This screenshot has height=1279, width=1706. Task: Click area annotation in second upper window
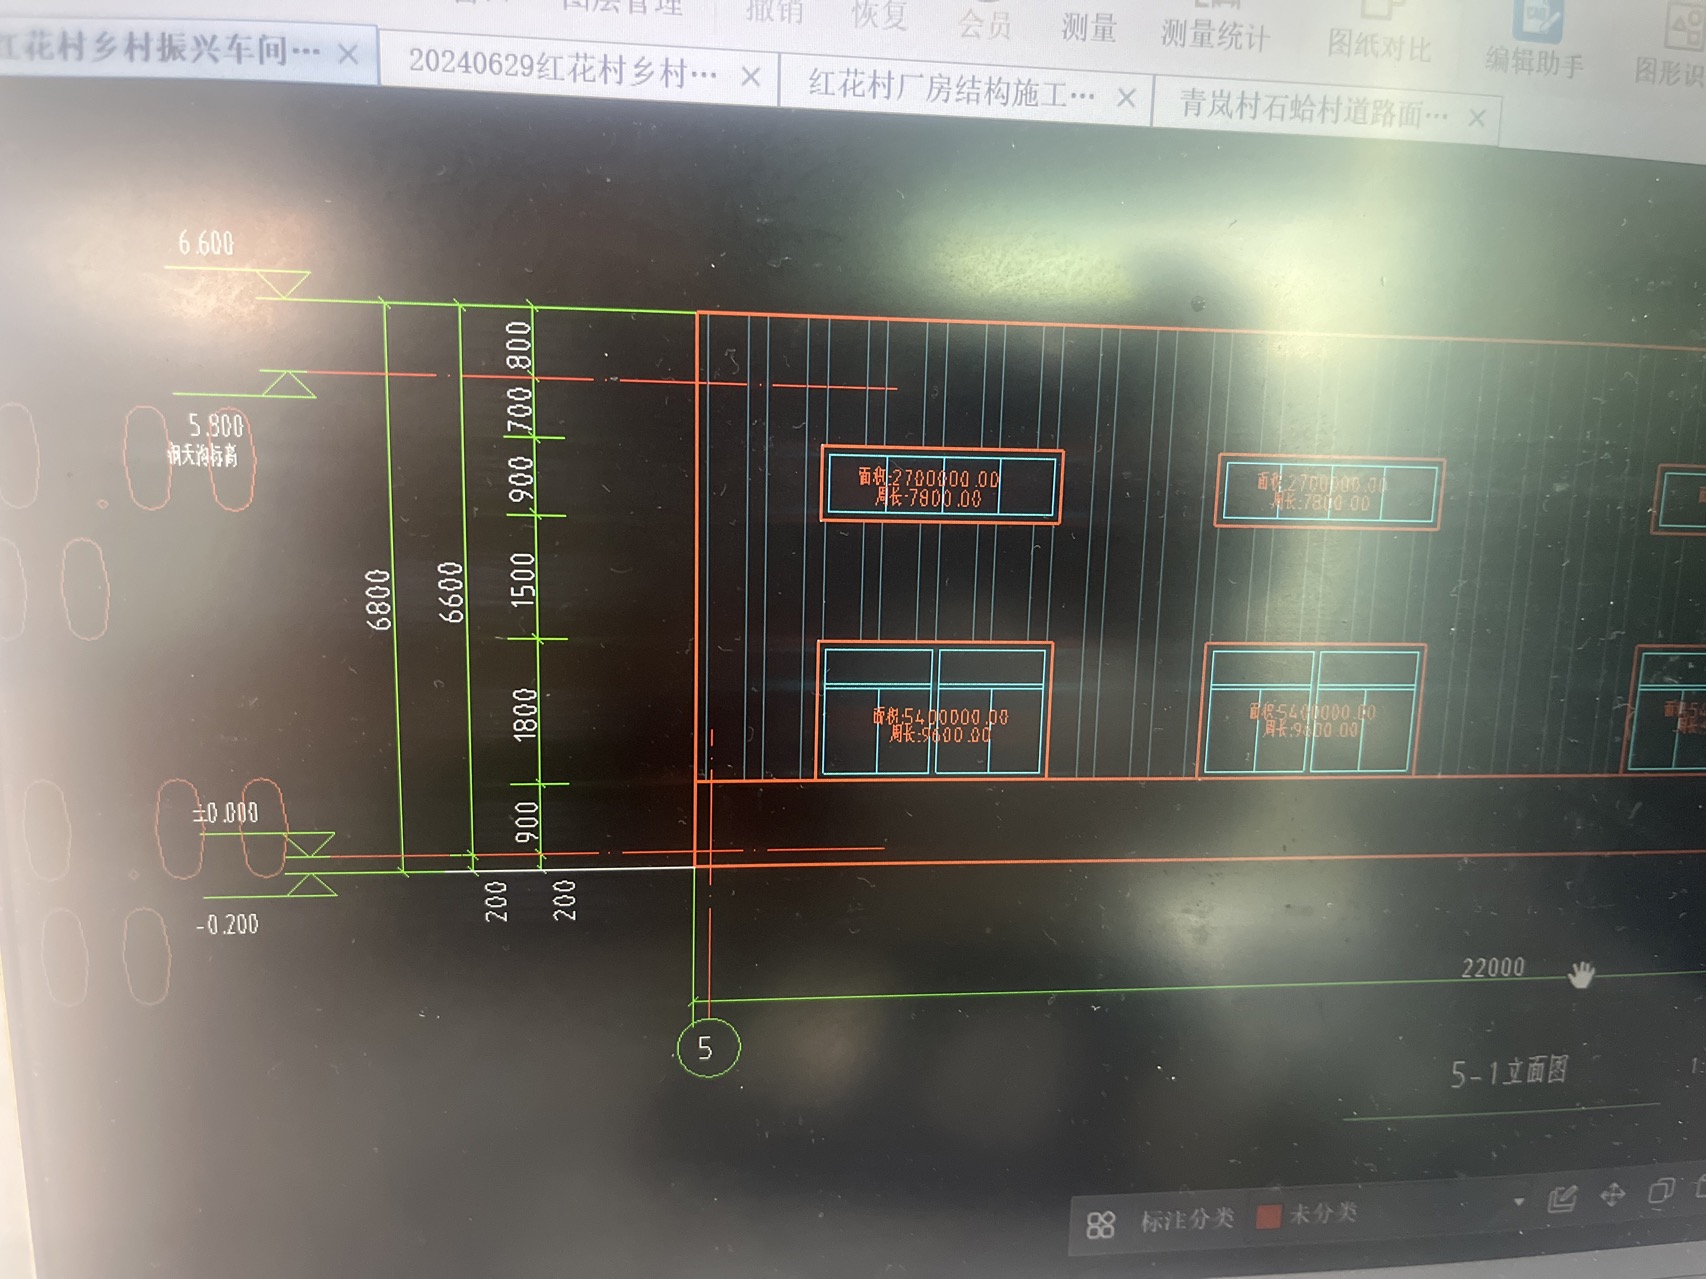(x=1321, y=483)
